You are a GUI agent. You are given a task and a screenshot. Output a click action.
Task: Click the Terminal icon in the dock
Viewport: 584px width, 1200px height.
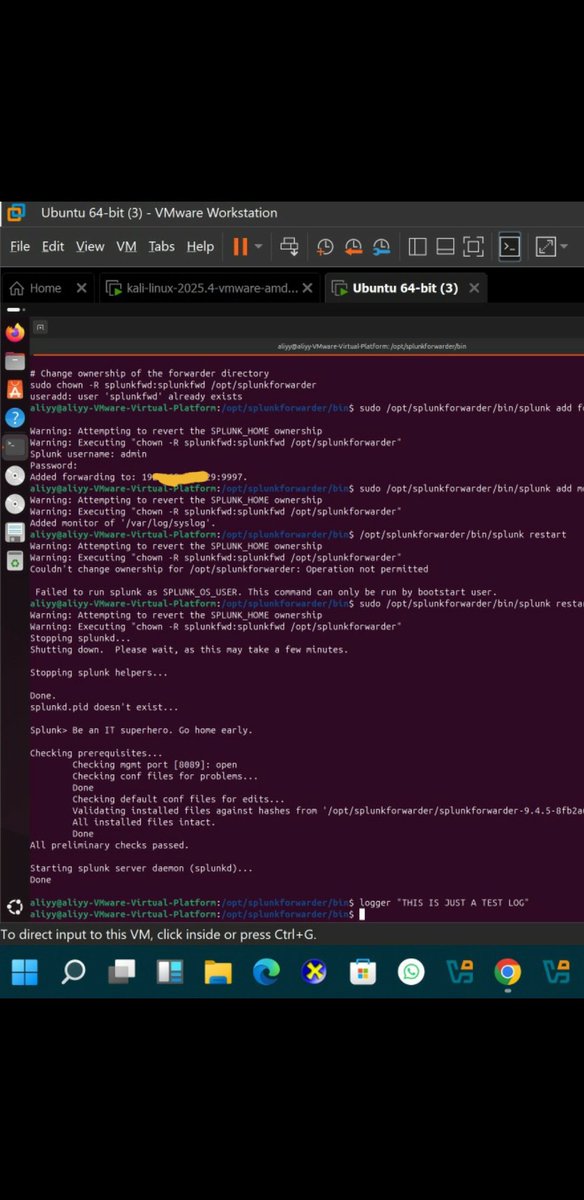pos(15,446)
